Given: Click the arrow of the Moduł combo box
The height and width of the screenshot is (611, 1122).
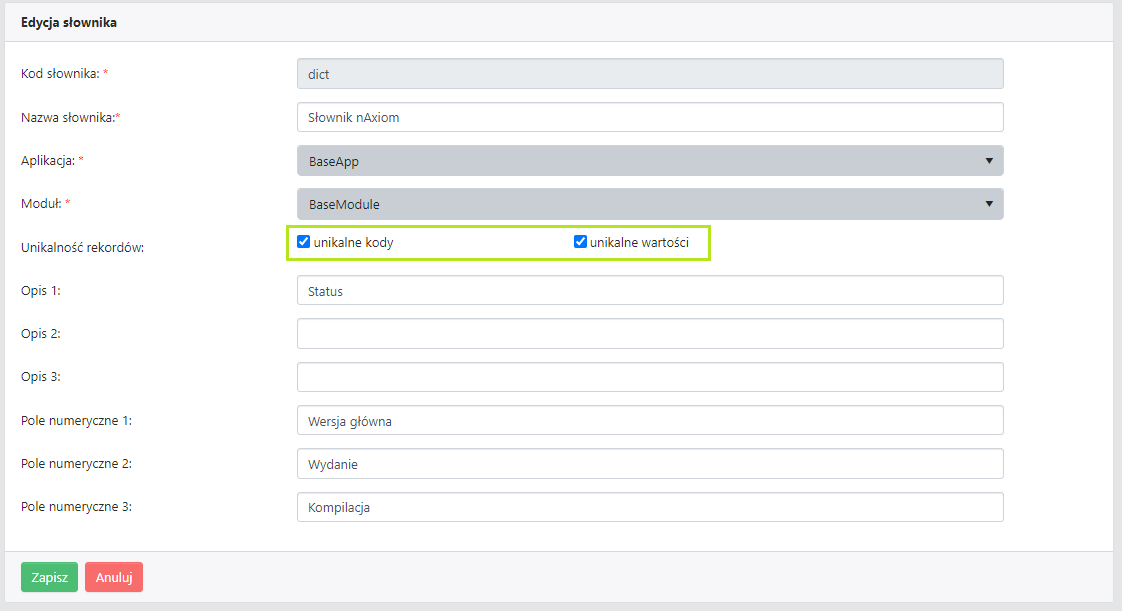Looking at the screenshot, I should [x=988, y=204].
